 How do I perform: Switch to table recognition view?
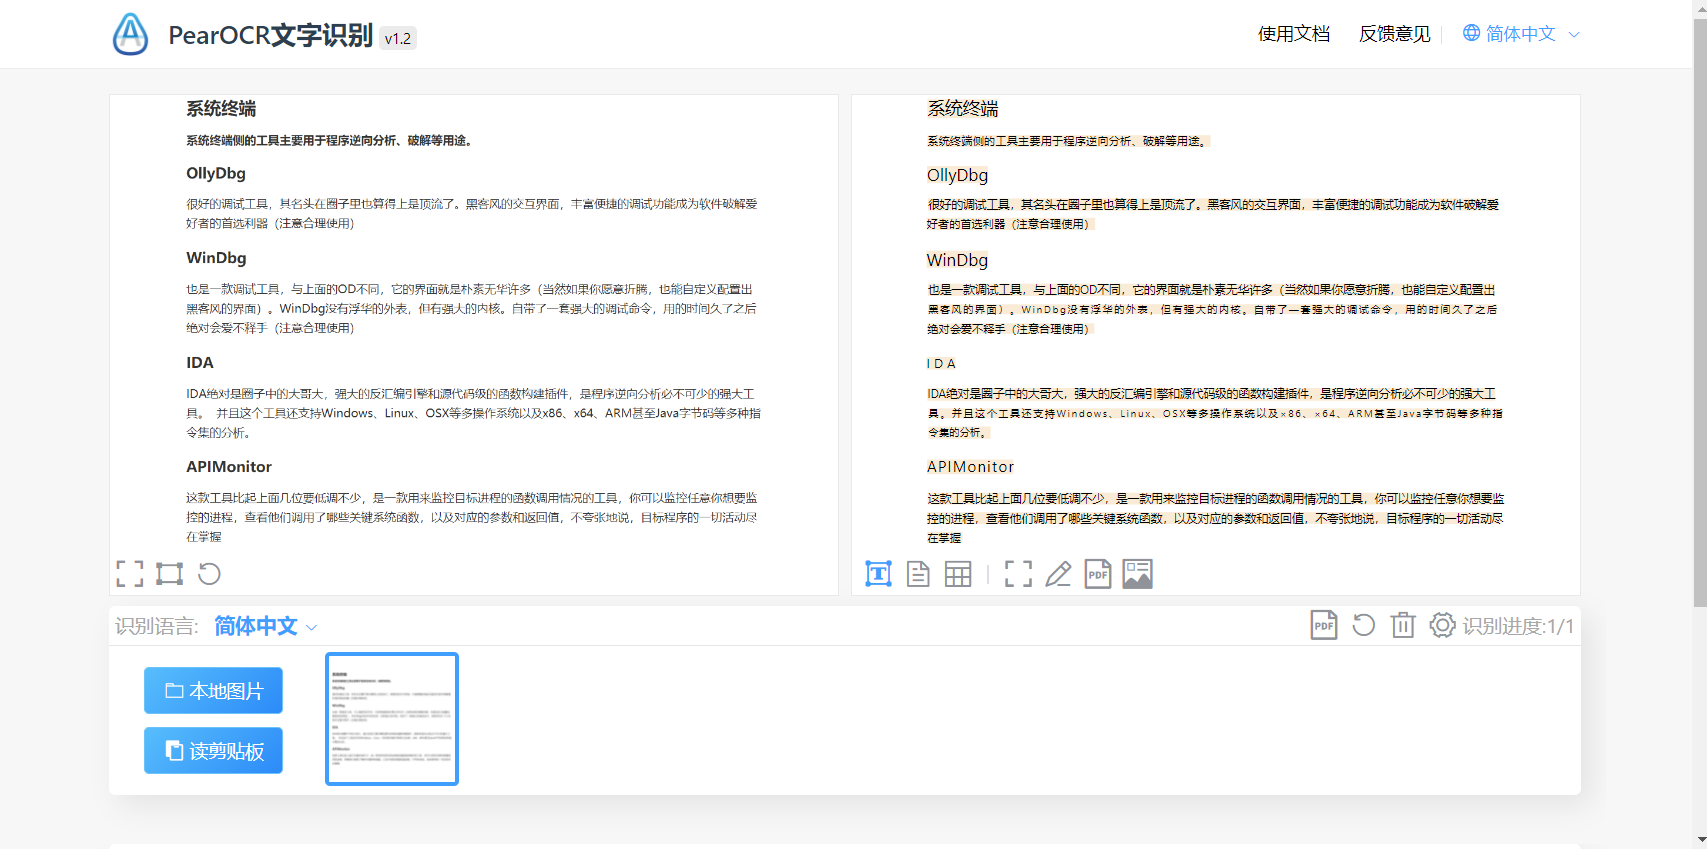958,574
